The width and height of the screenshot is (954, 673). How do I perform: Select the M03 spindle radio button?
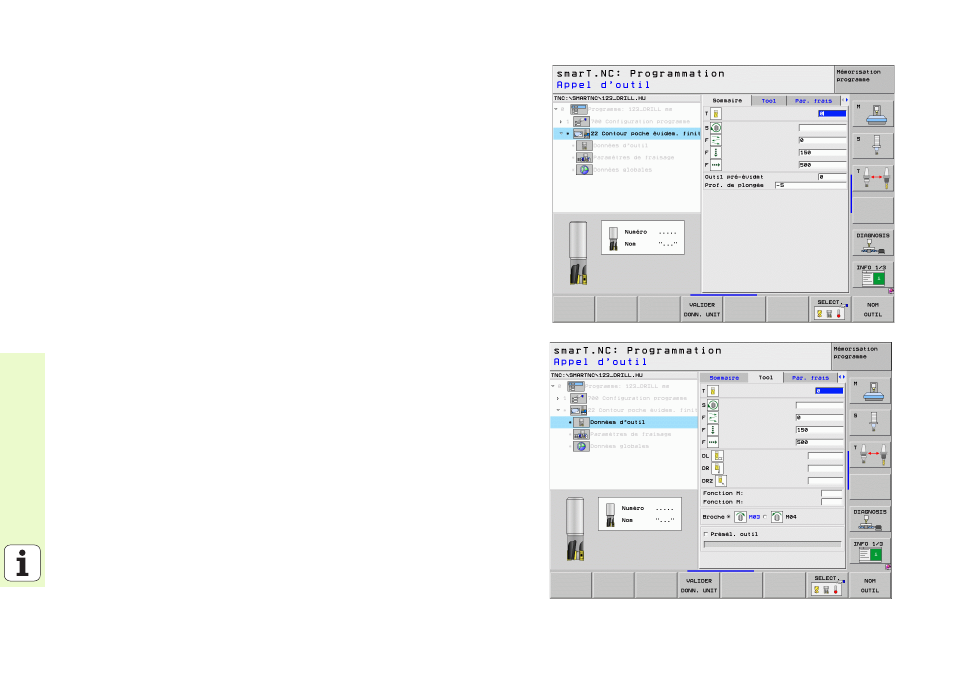(x=729, y=517)
